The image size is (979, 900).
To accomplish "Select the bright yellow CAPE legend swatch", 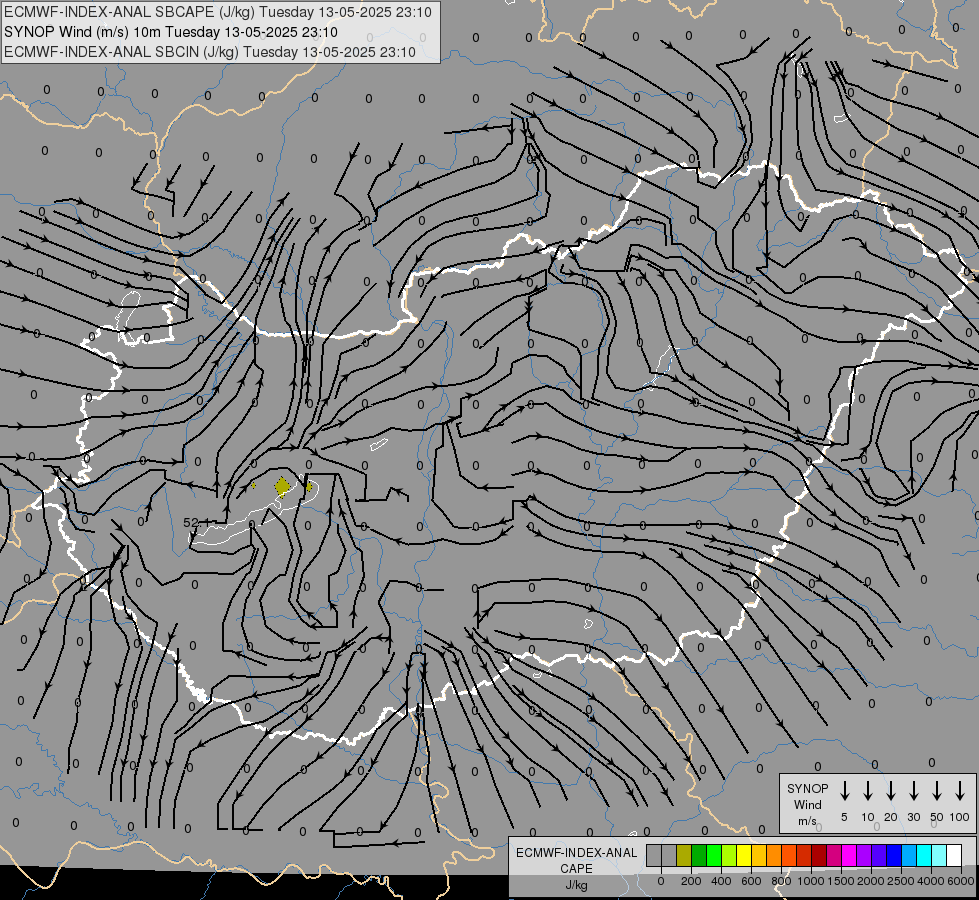I will point(744,856).
